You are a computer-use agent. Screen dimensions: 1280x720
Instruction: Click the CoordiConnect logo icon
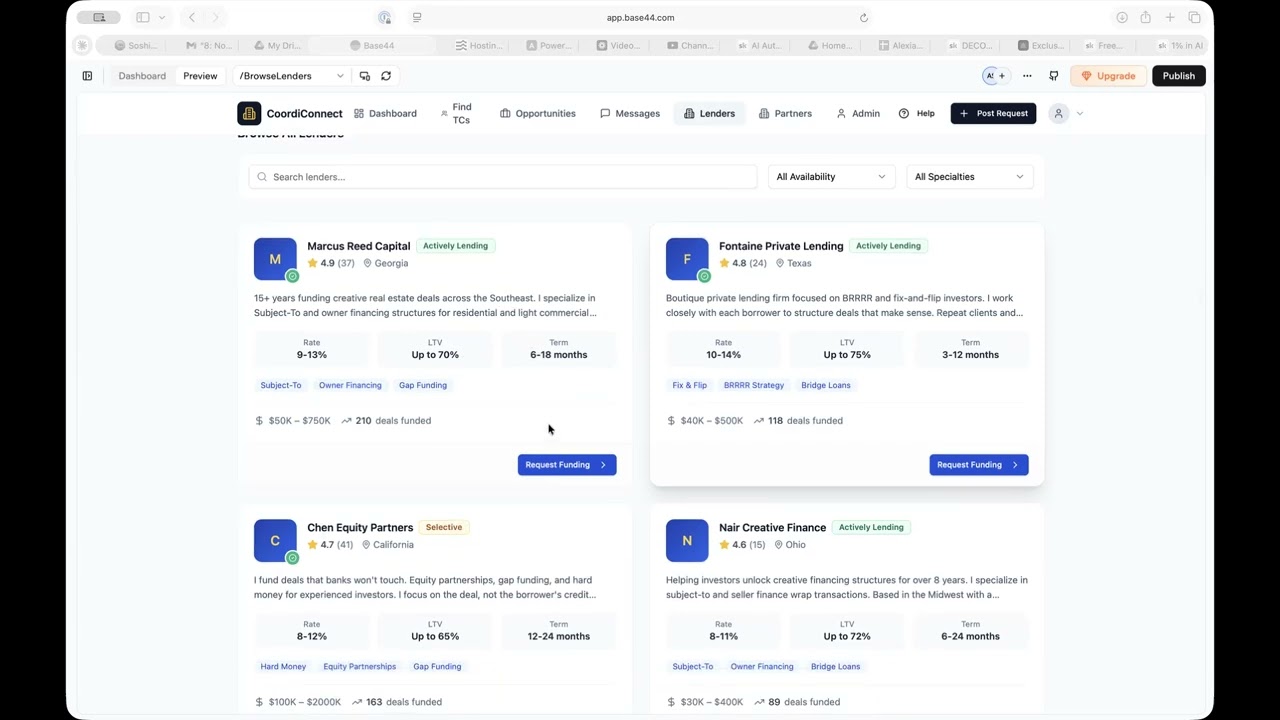[x=249, y=113]
